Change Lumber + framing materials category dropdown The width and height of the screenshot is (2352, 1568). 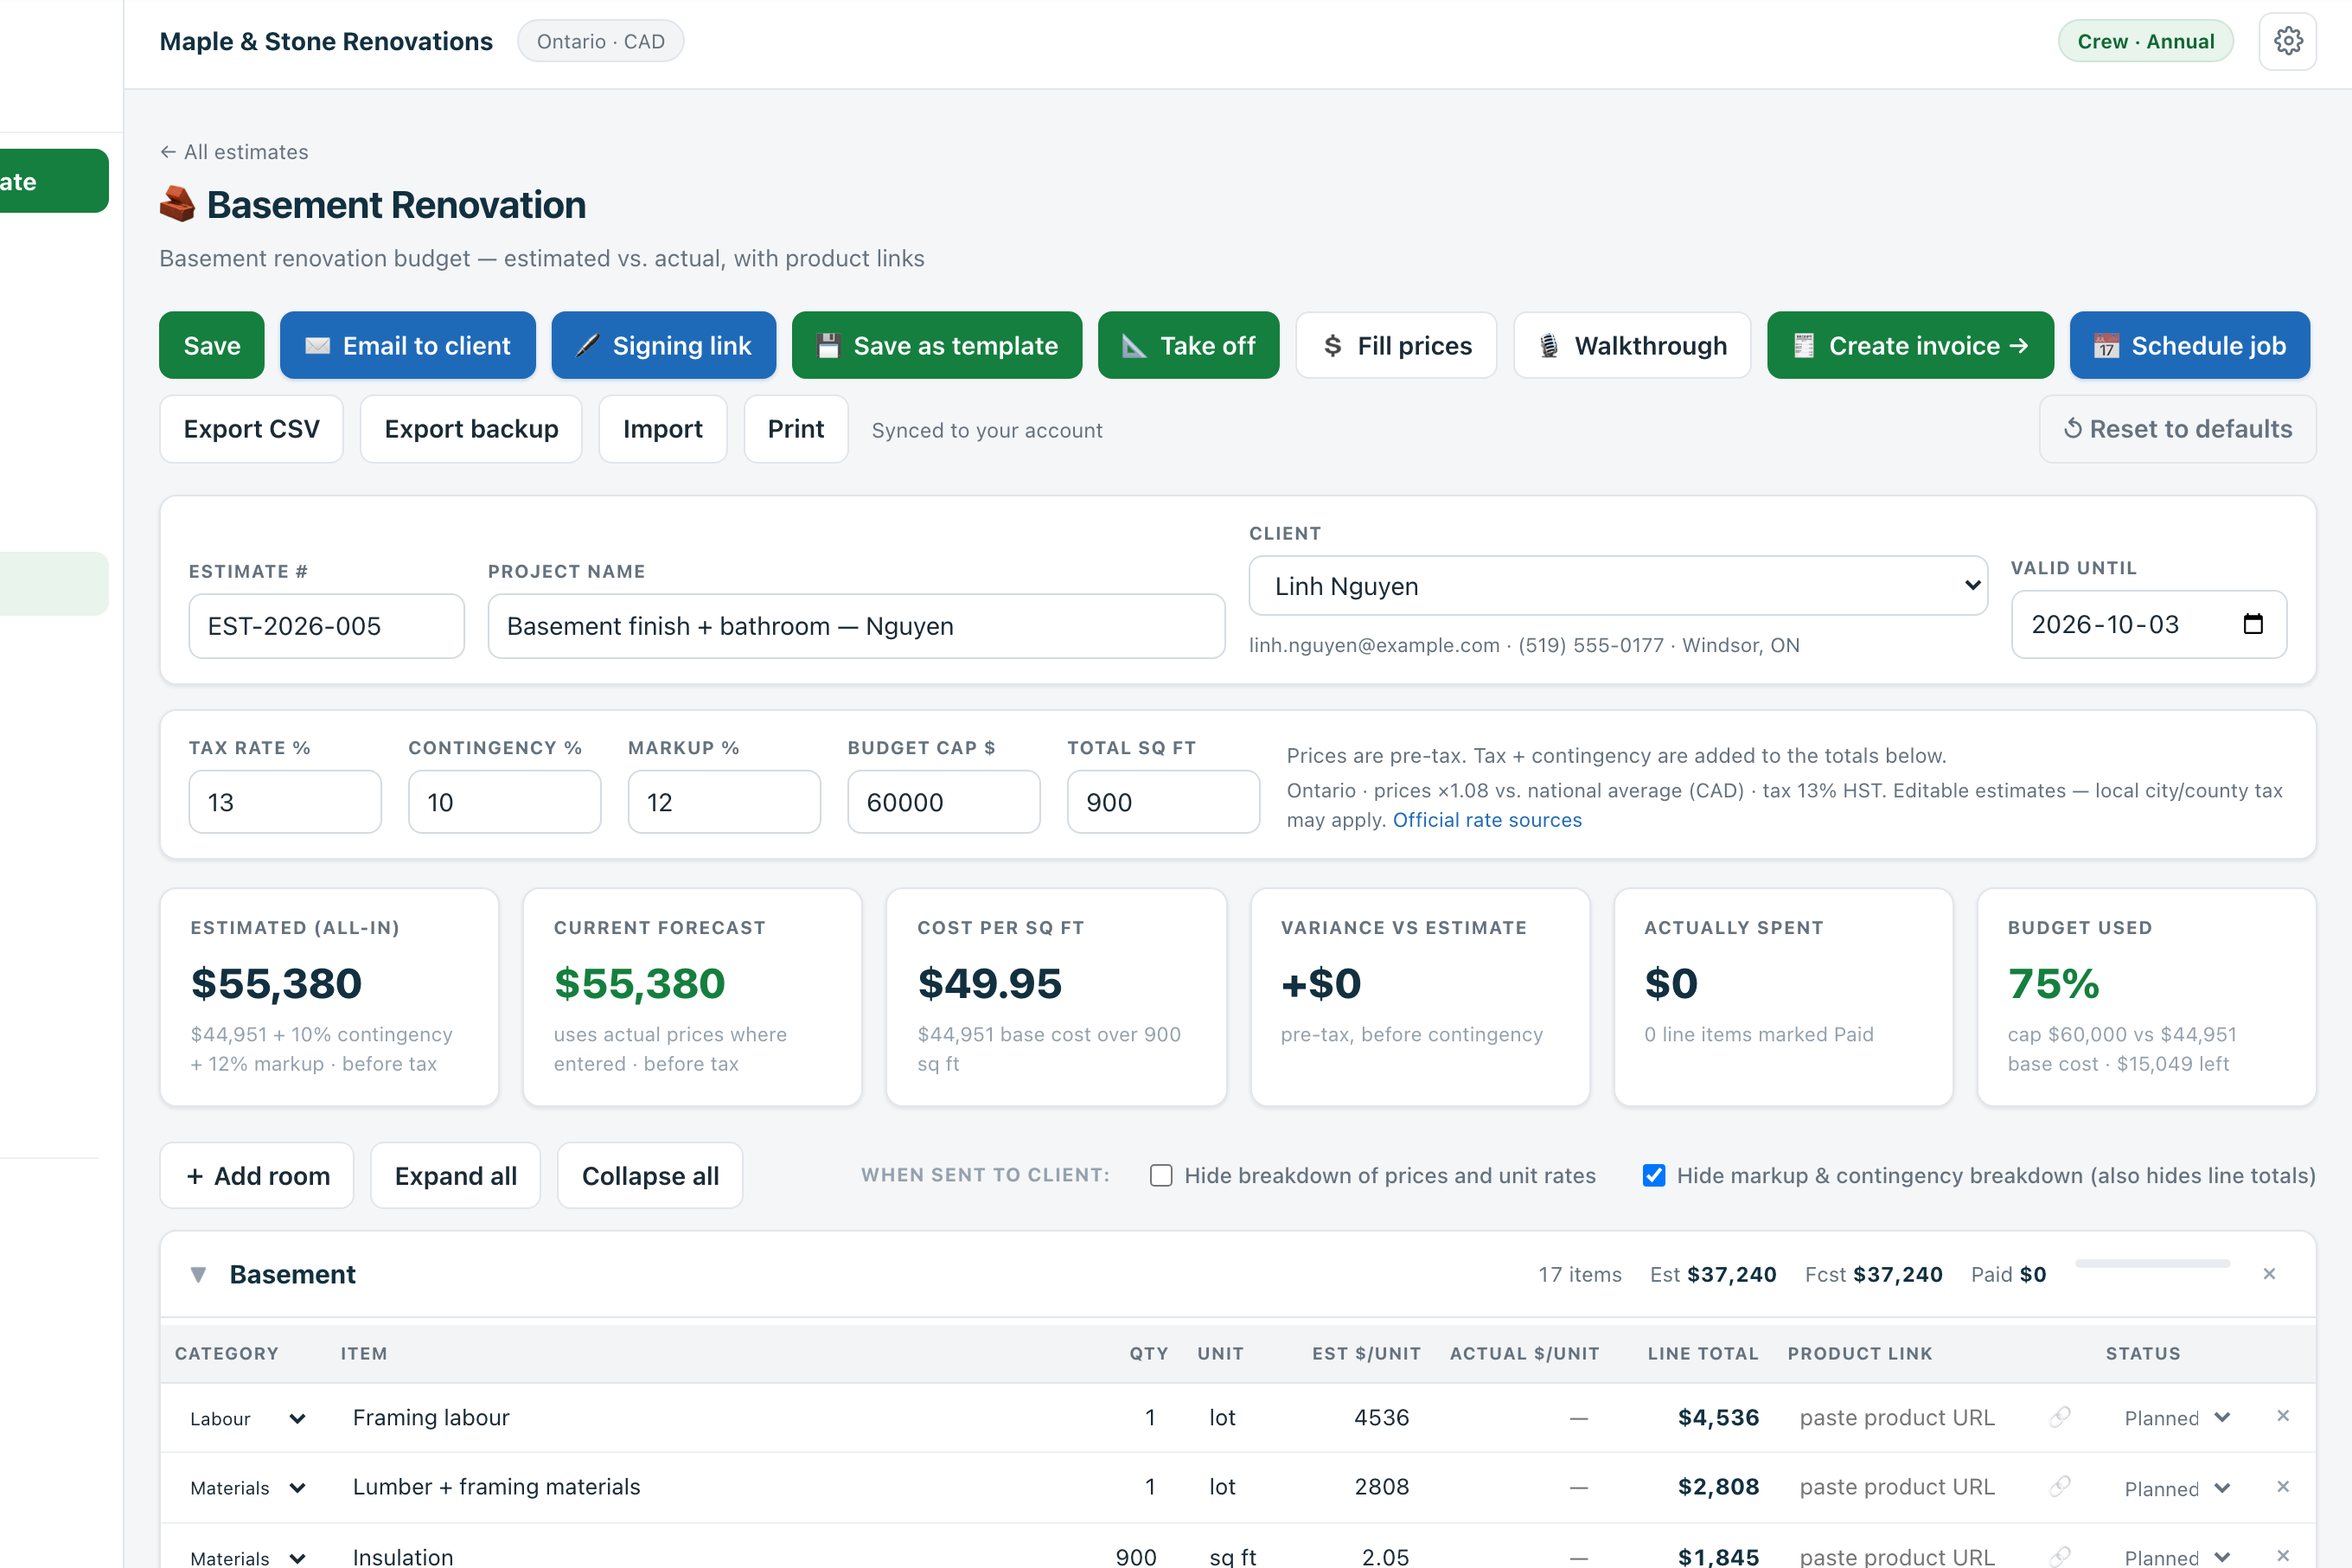(247, 1488)
